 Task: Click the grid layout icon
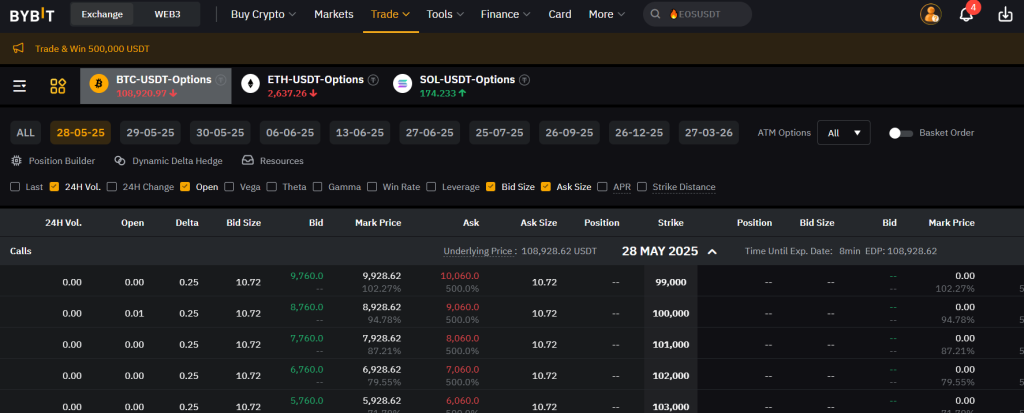pos(58,86)
